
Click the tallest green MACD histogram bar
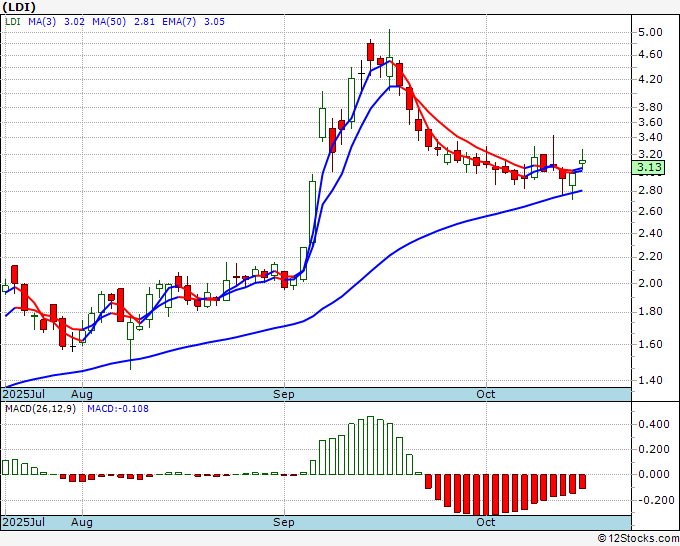tap(370, 445)
